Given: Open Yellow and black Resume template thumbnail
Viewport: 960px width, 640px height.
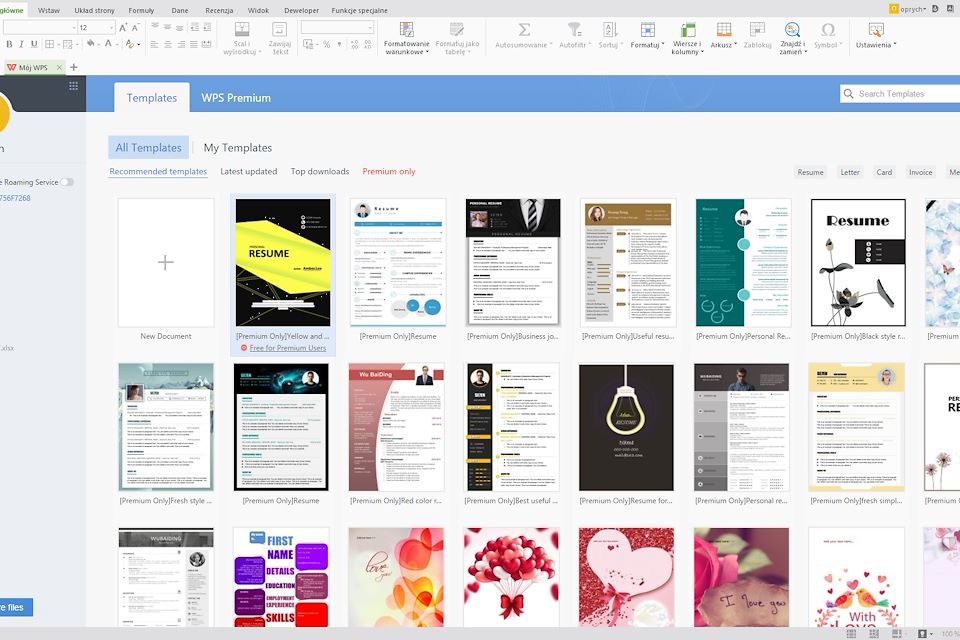Looking at the screenshot, I should click(x=283, y=262).
